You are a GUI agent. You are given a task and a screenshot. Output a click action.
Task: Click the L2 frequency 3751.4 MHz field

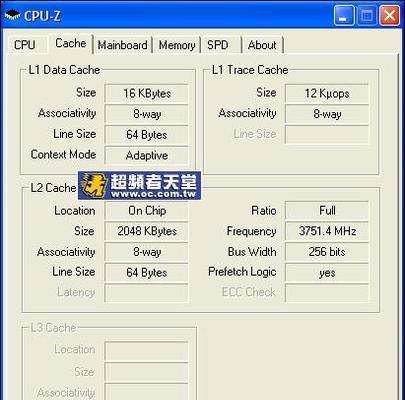click(x=327, y=231)
